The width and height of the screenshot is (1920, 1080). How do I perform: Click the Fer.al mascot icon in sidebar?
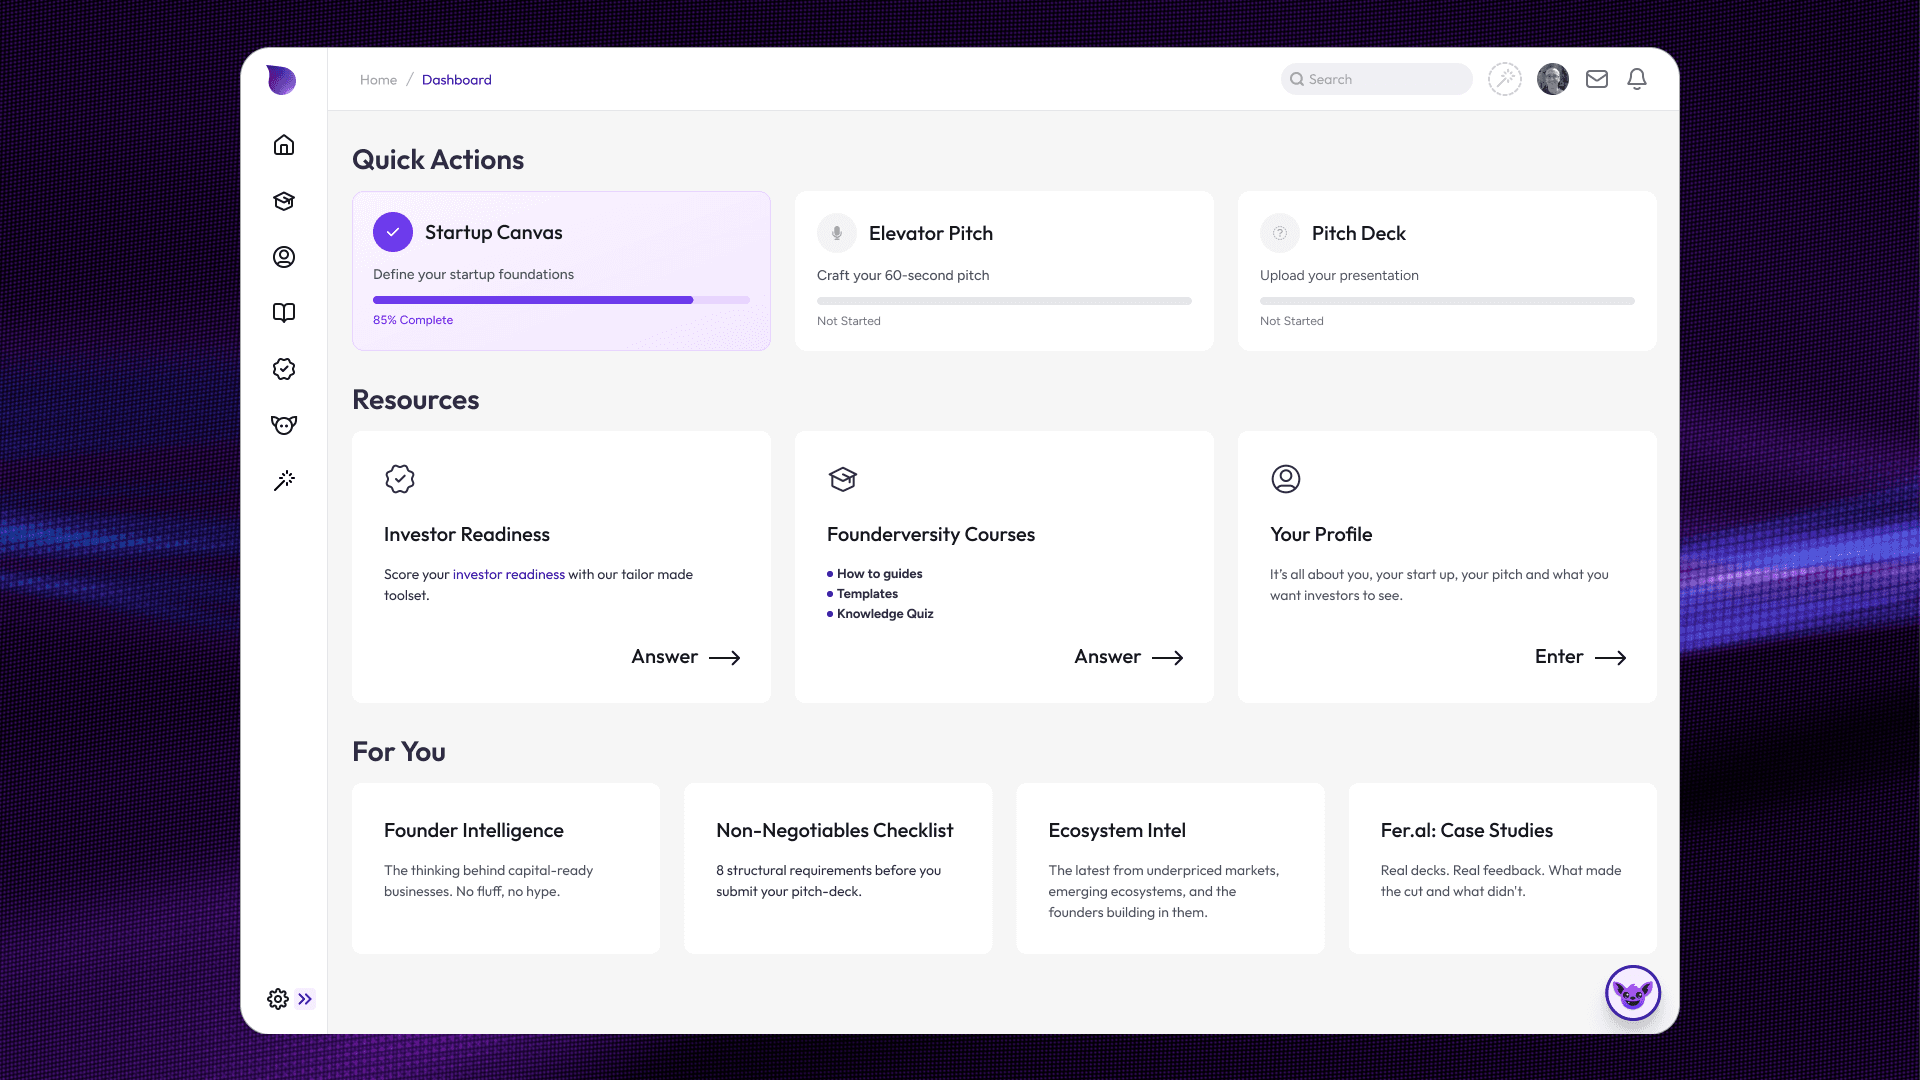284,425
